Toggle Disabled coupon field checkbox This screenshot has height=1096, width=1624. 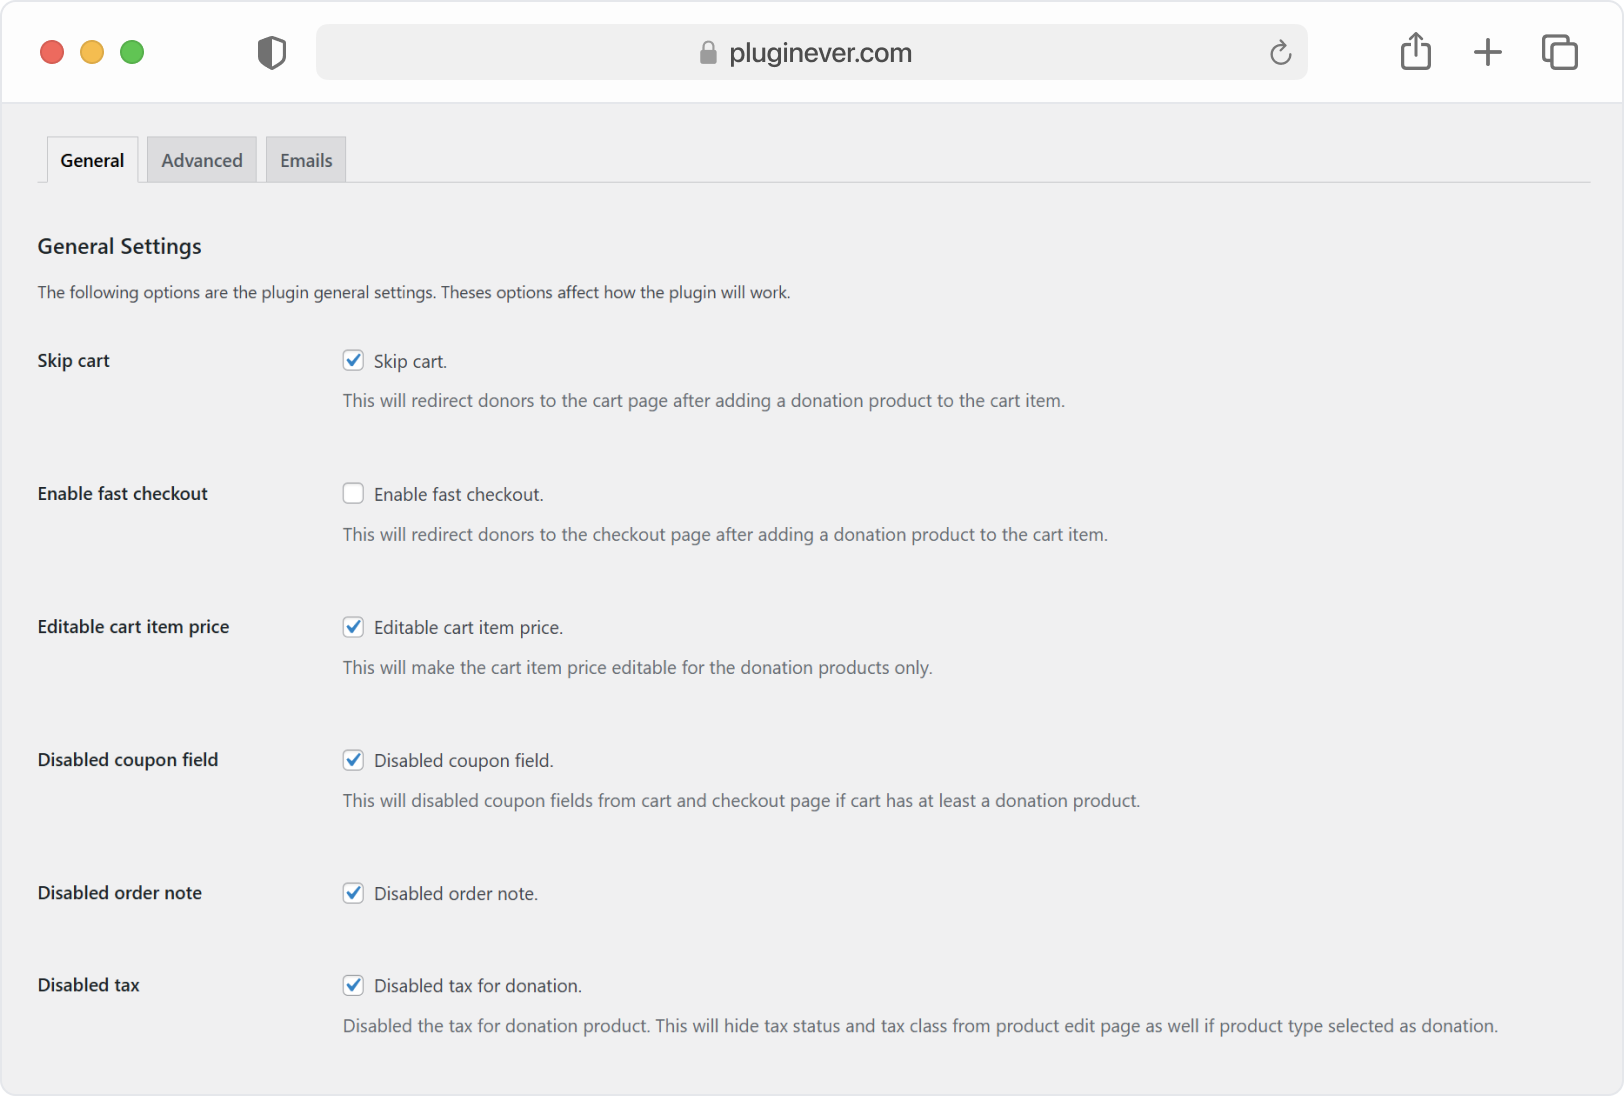pyautogui.click(x=353, y=760)
